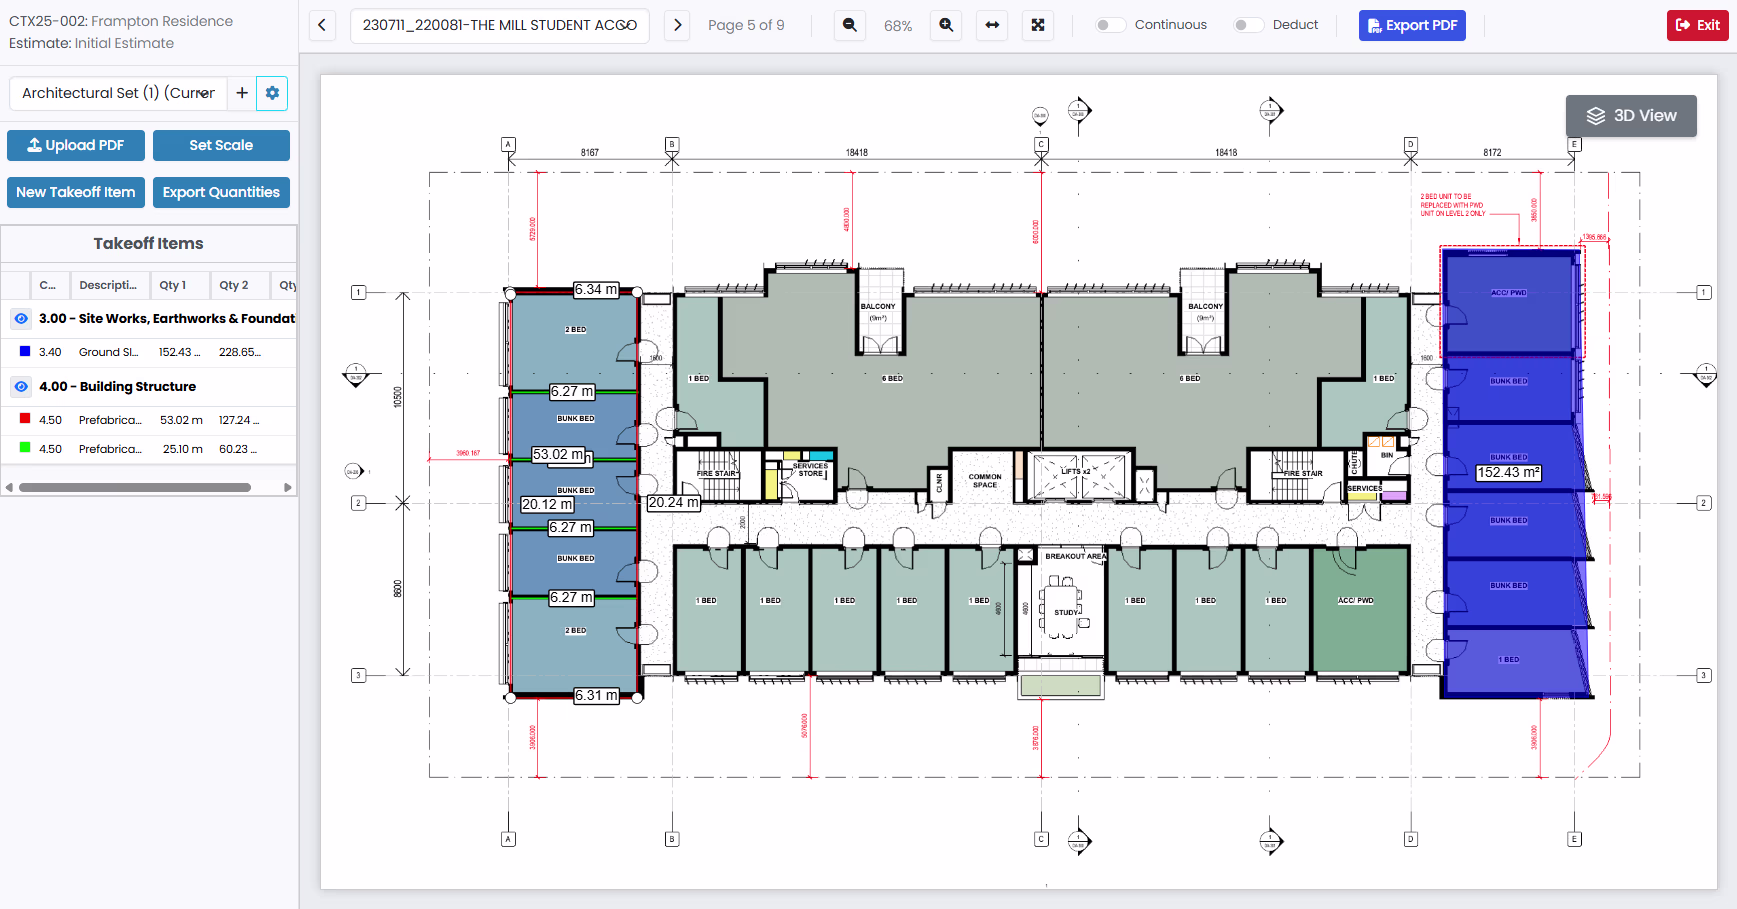Add a new drawing set plus icon
The image size is (1737, 909).
(242, 93)
